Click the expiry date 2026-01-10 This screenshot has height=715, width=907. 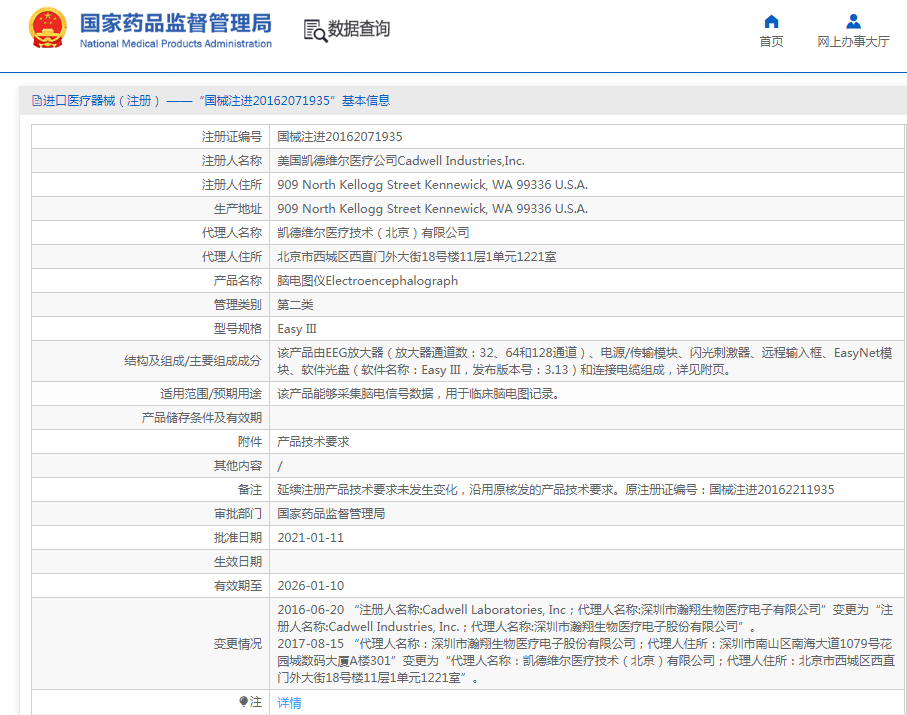310,586
